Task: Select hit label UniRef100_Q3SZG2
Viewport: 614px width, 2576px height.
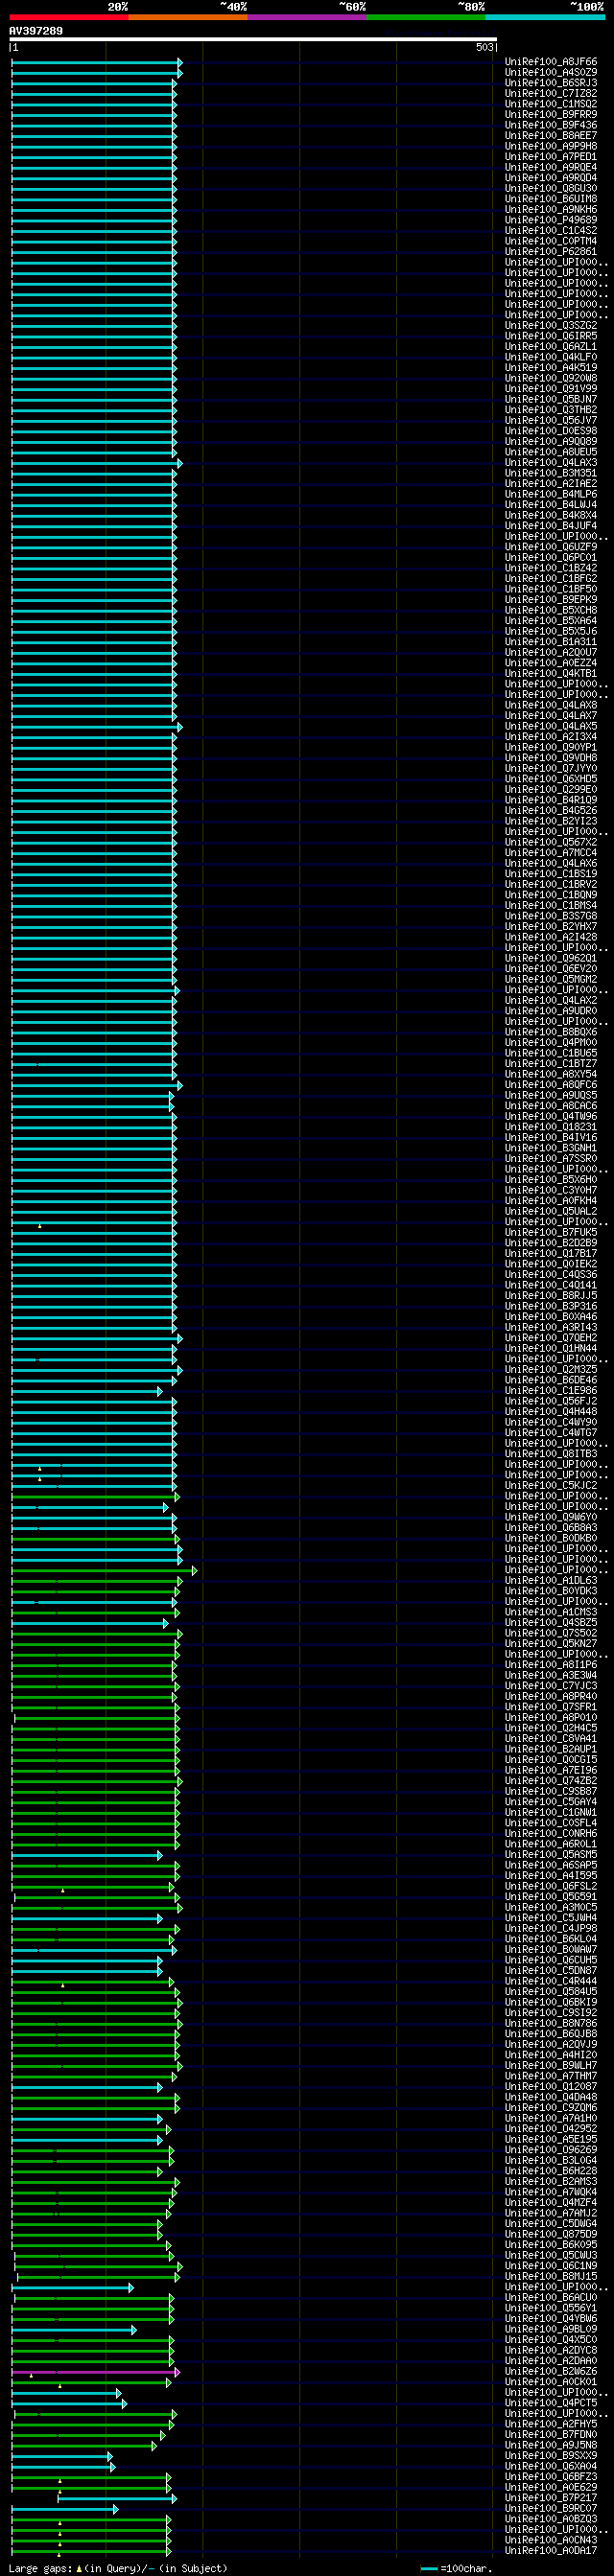Action: click(x=551, y=325)
